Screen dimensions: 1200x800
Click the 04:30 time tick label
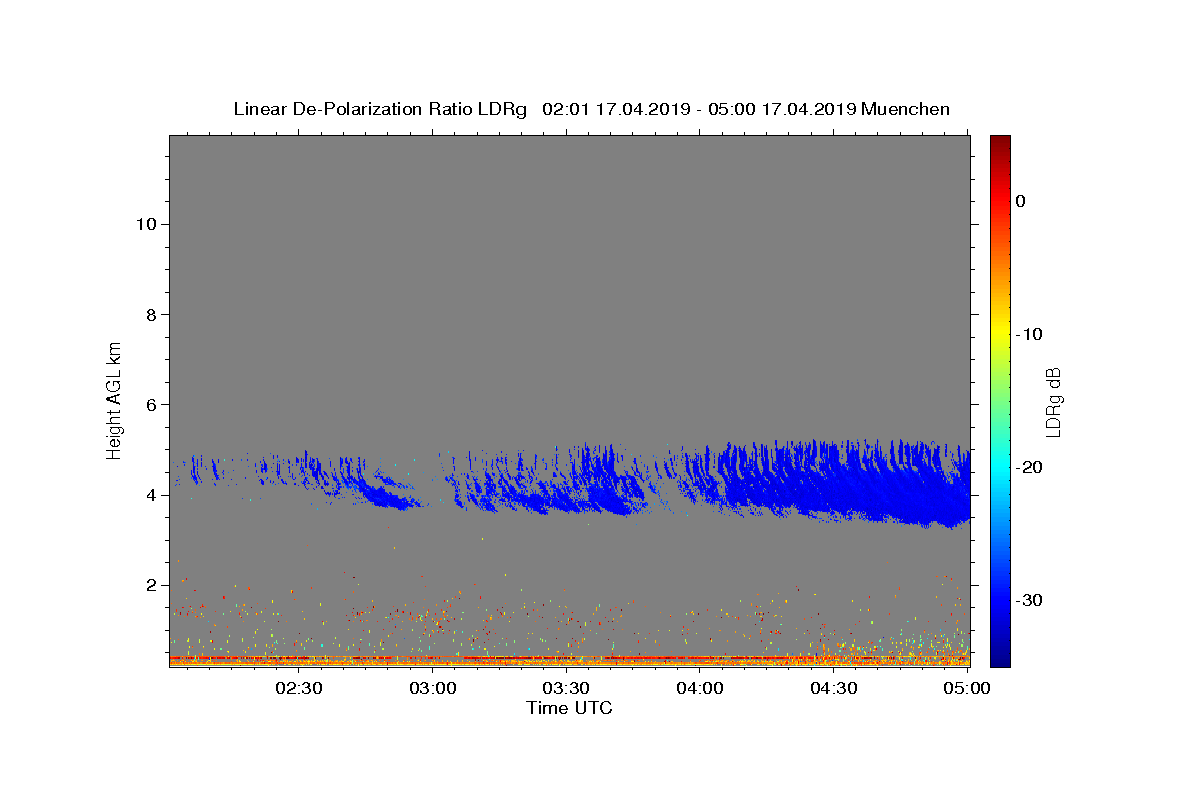pos(834,688)
